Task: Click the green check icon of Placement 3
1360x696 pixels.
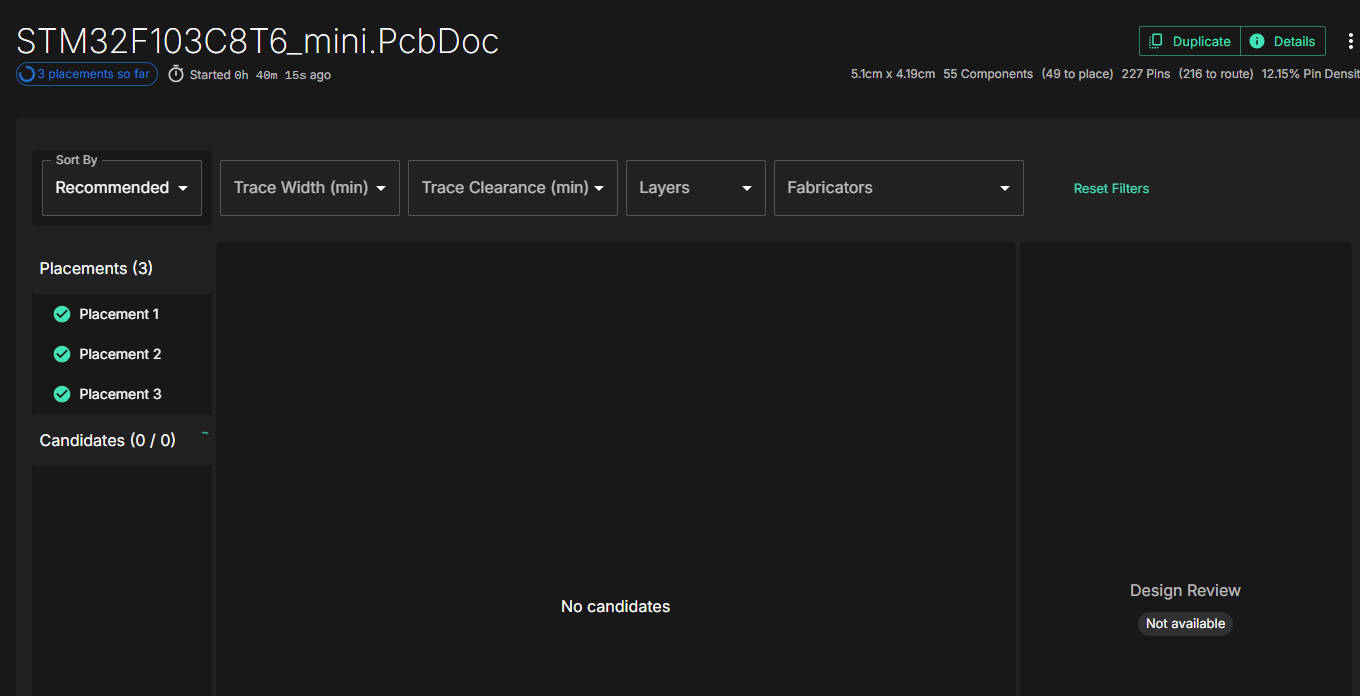Action: point(61,394)
